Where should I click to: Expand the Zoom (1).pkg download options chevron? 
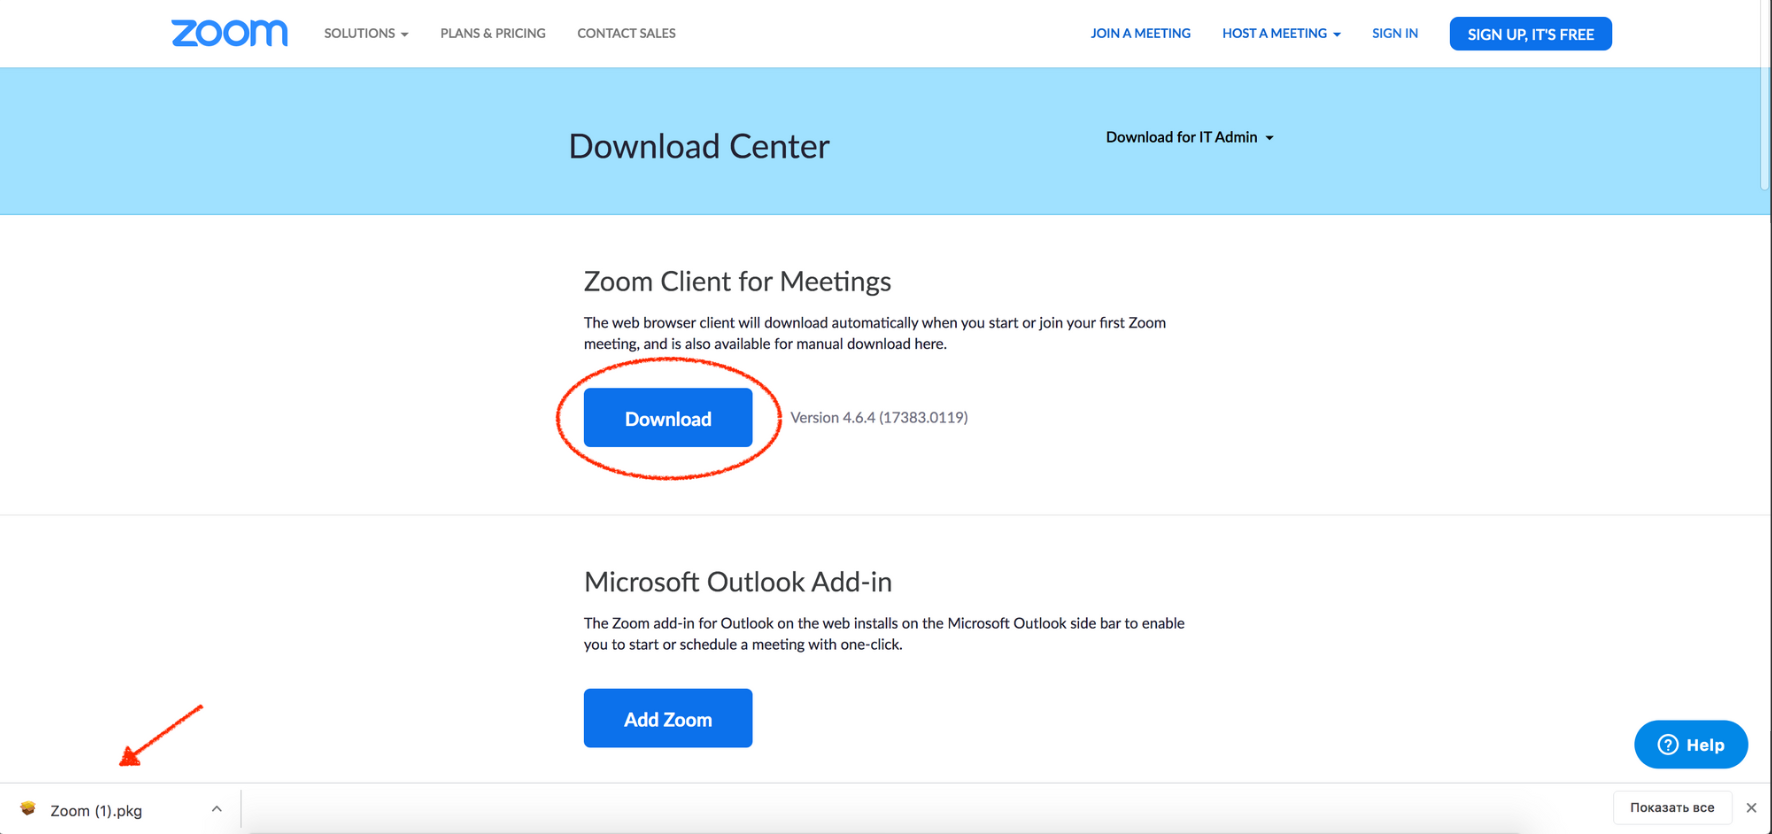[x=217, y=809]
